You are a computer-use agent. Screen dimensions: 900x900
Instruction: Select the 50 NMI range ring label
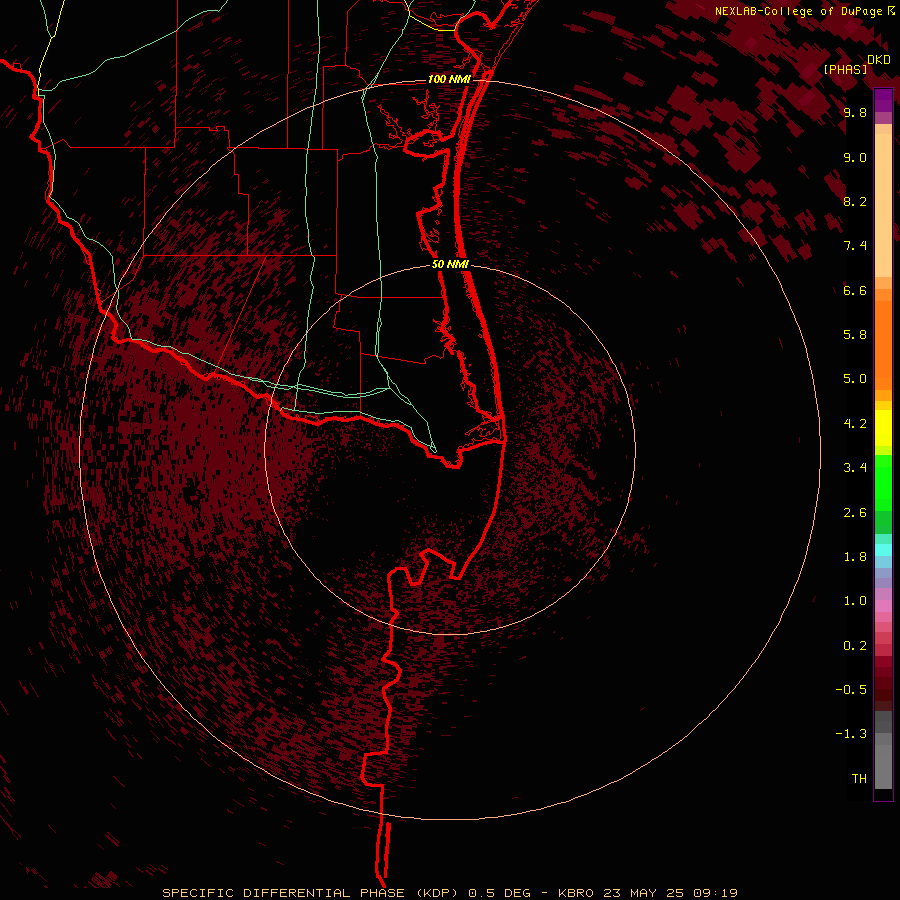click(450, 264)
